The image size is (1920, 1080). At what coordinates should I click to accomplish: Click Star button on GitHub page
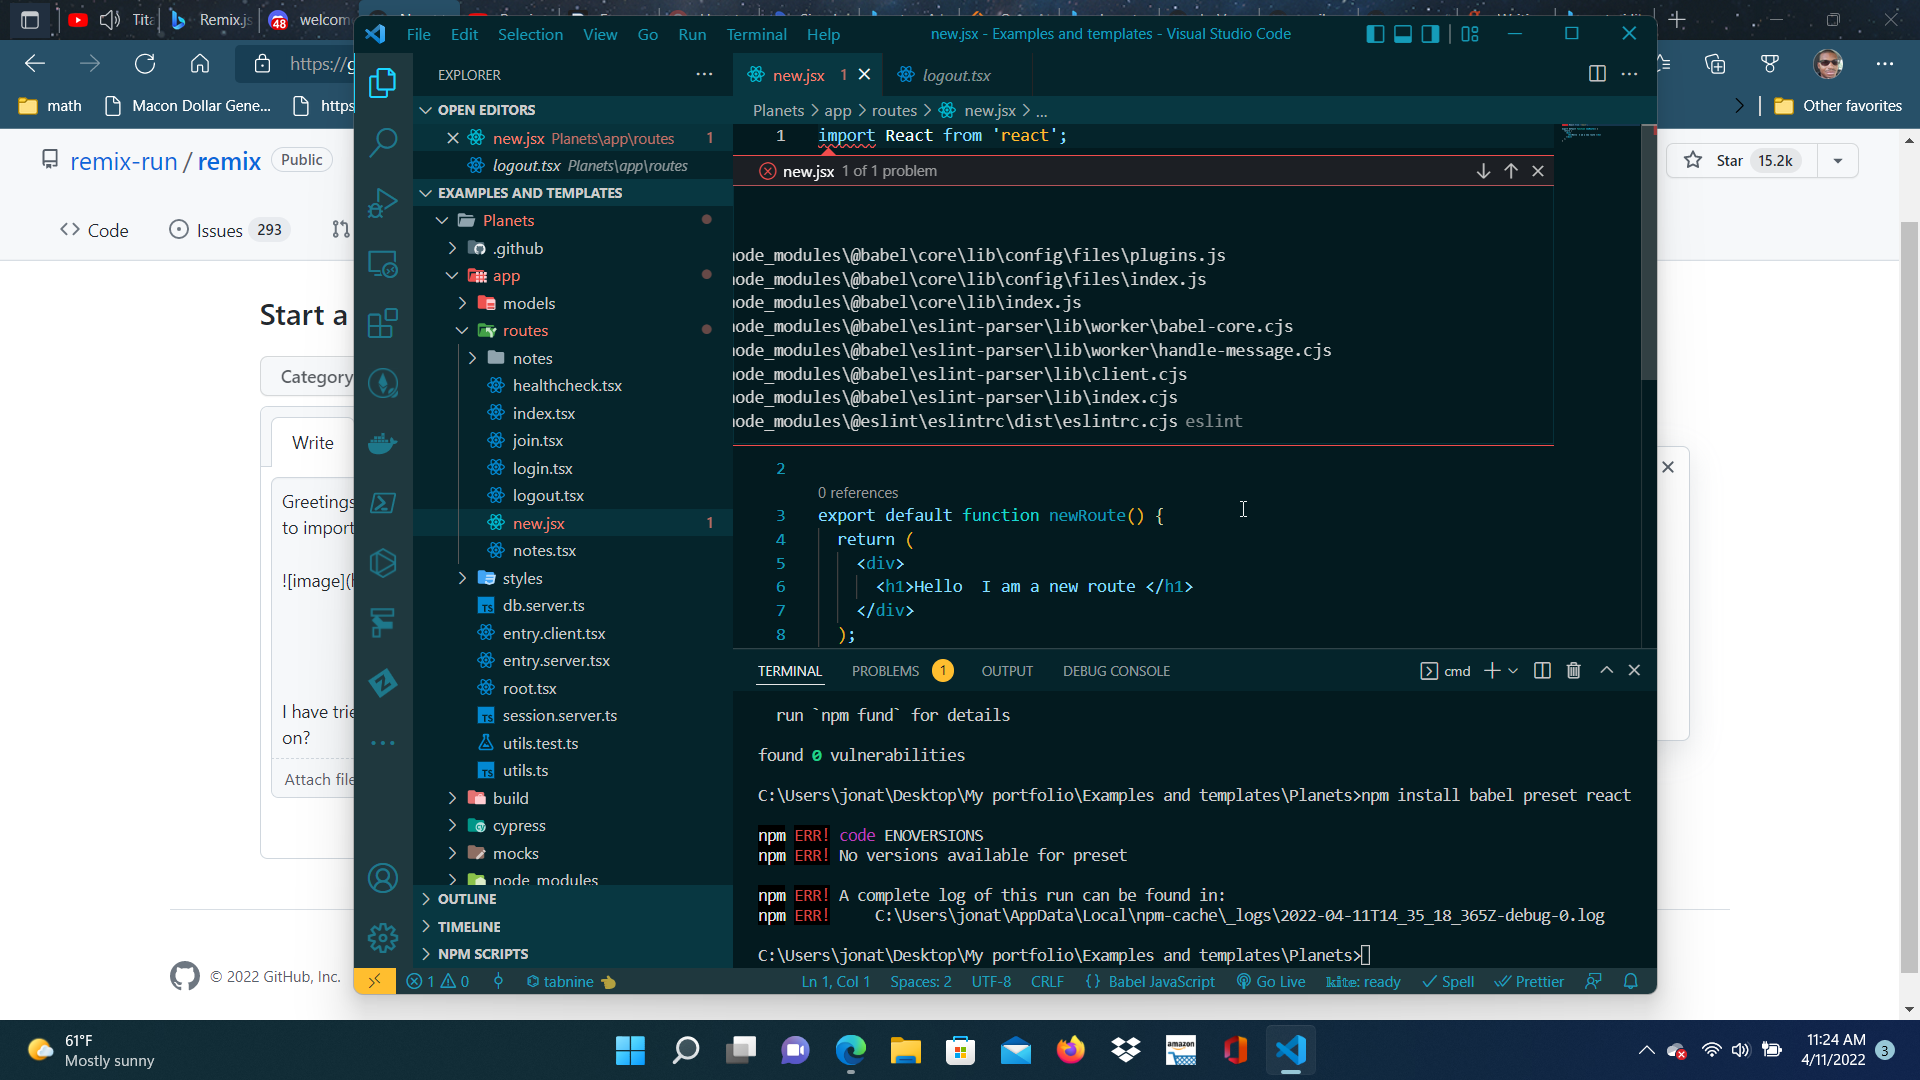pyautogui.click(x=1742, y=160)
